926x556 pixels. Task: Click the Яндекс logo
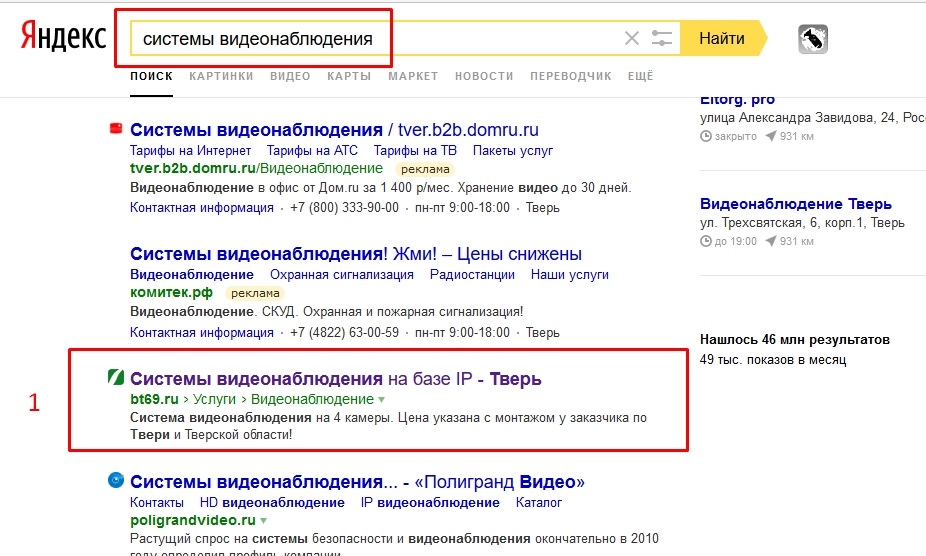point(63,36)
